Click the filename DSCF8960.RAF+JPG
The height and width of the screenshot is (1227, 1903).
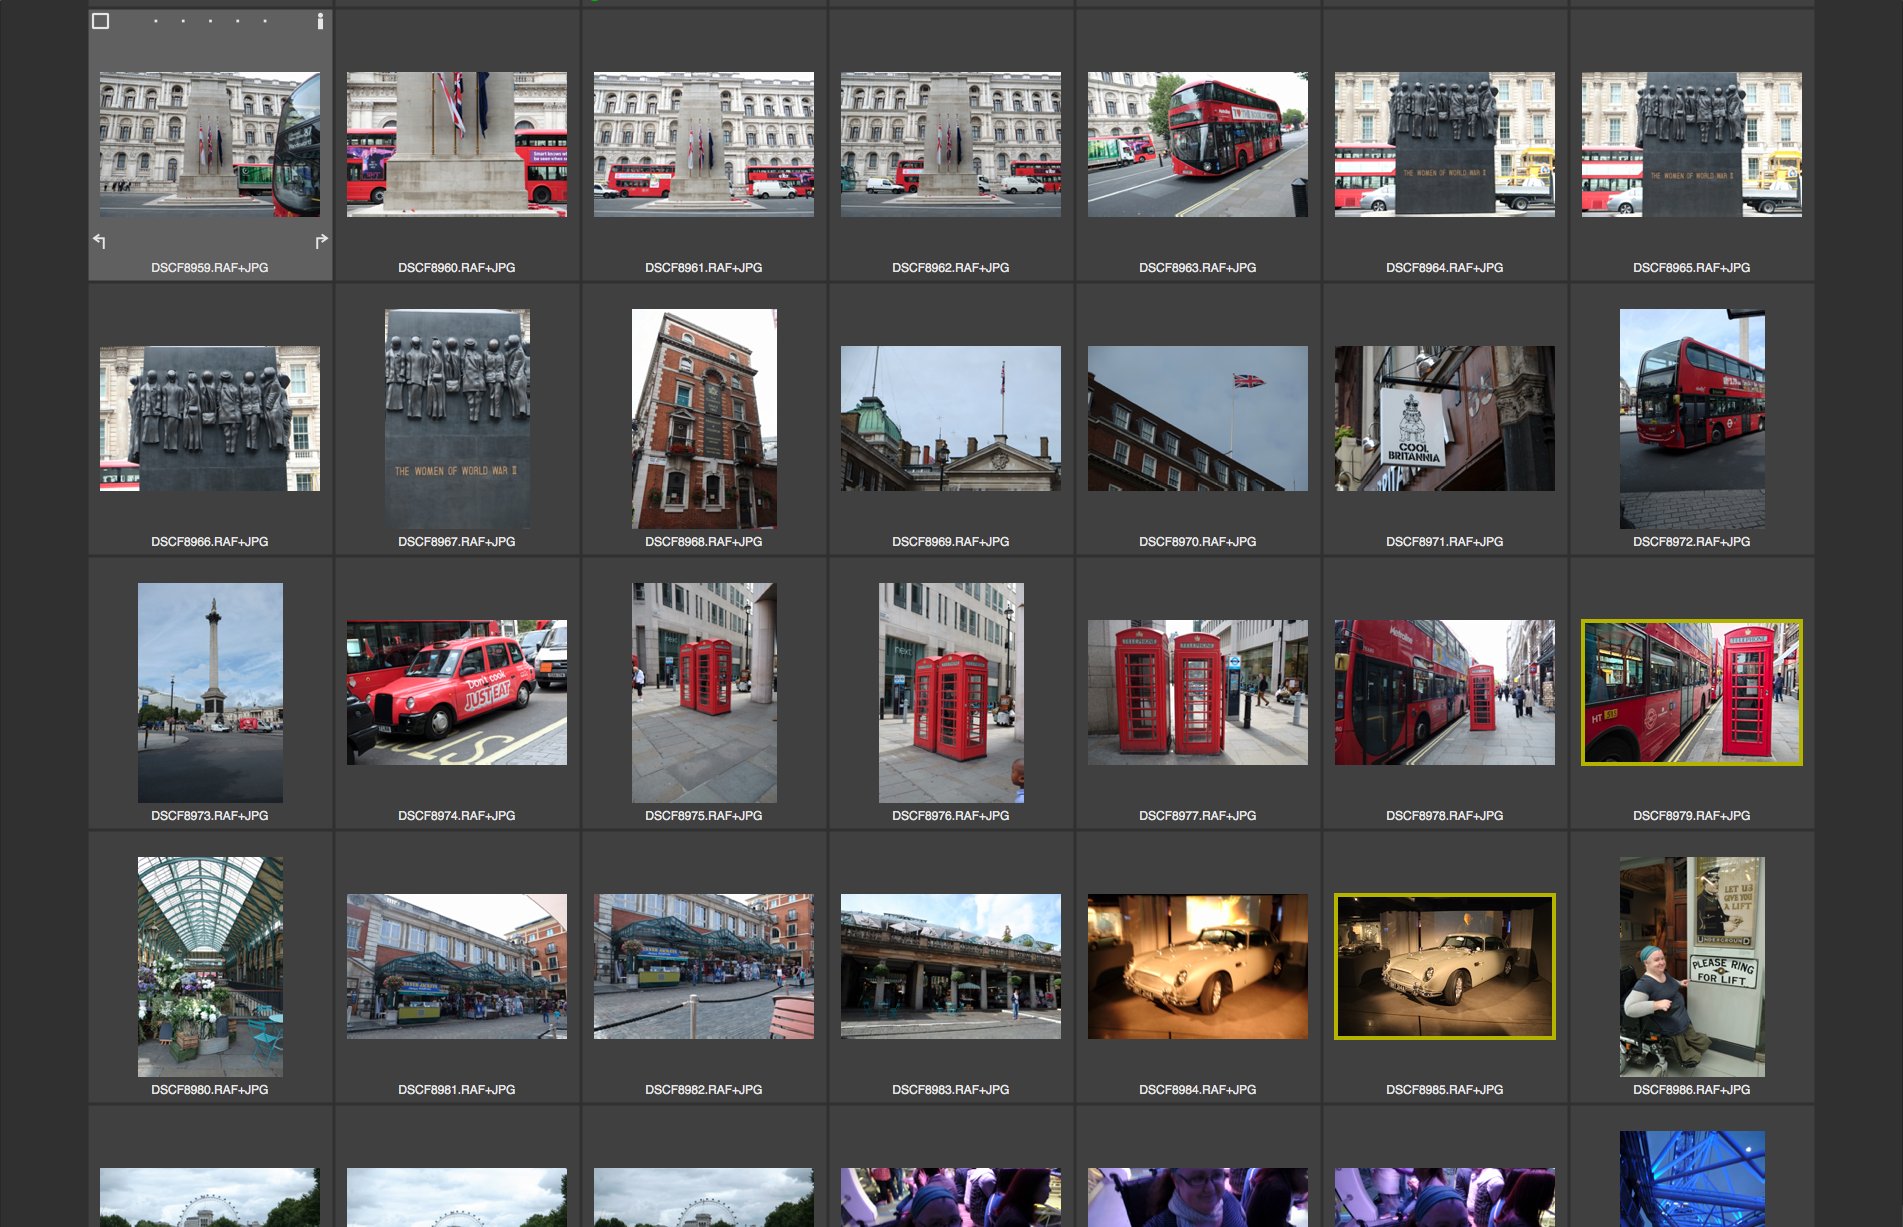457,268
